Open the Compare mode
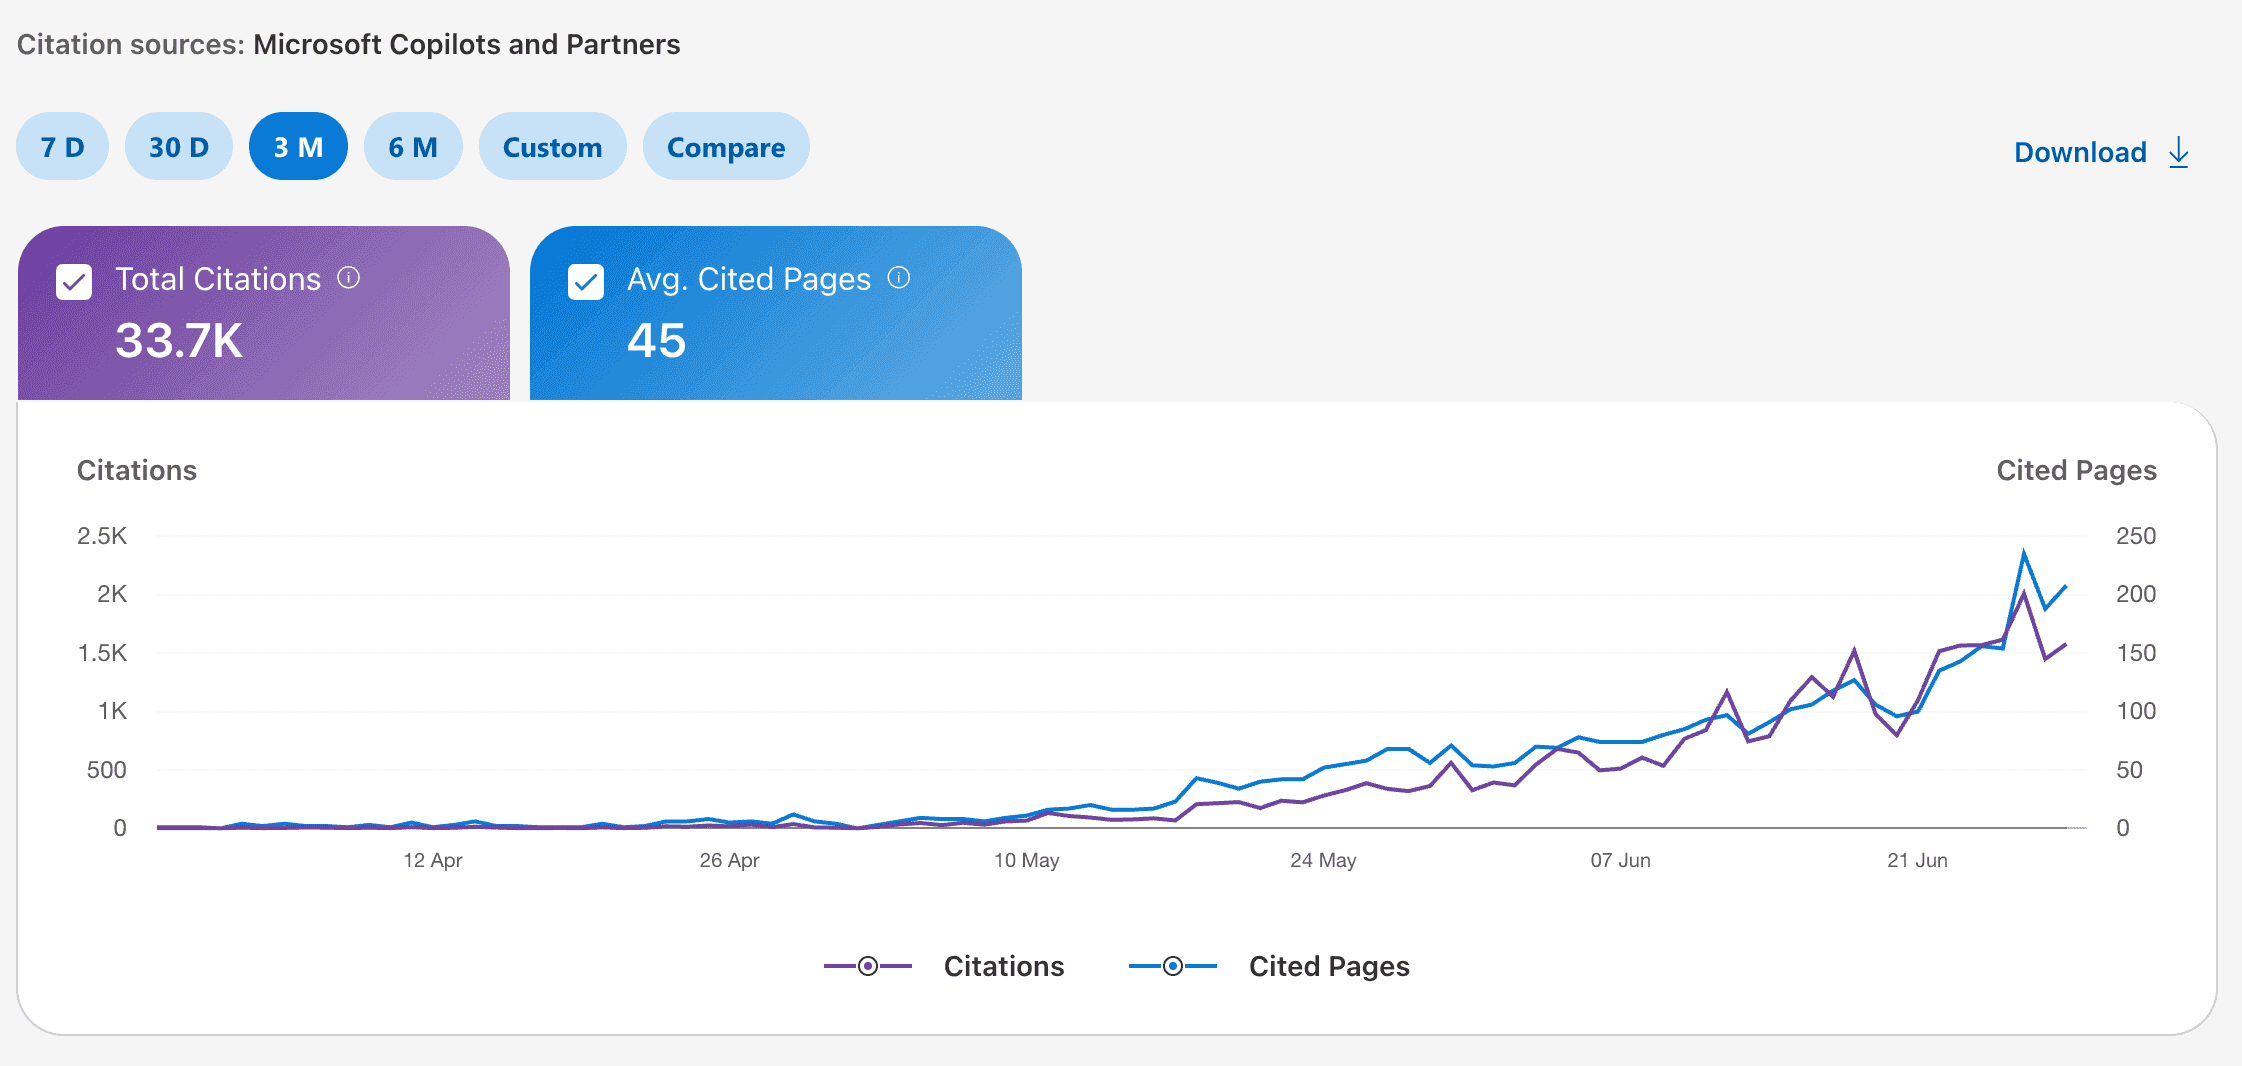This screenshot has height=1066, width=2242. (x=726, y=147)
